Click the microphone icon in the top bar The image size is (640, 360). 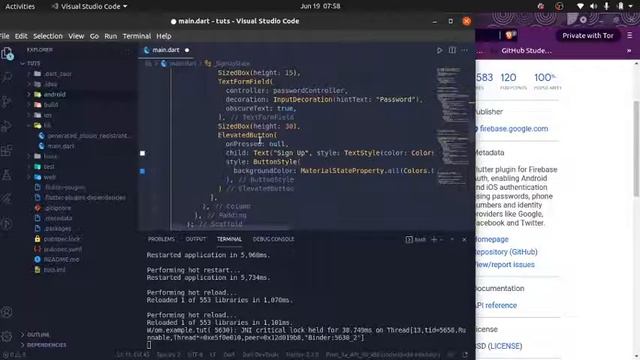pyautogui.click(x=607, y=6)
